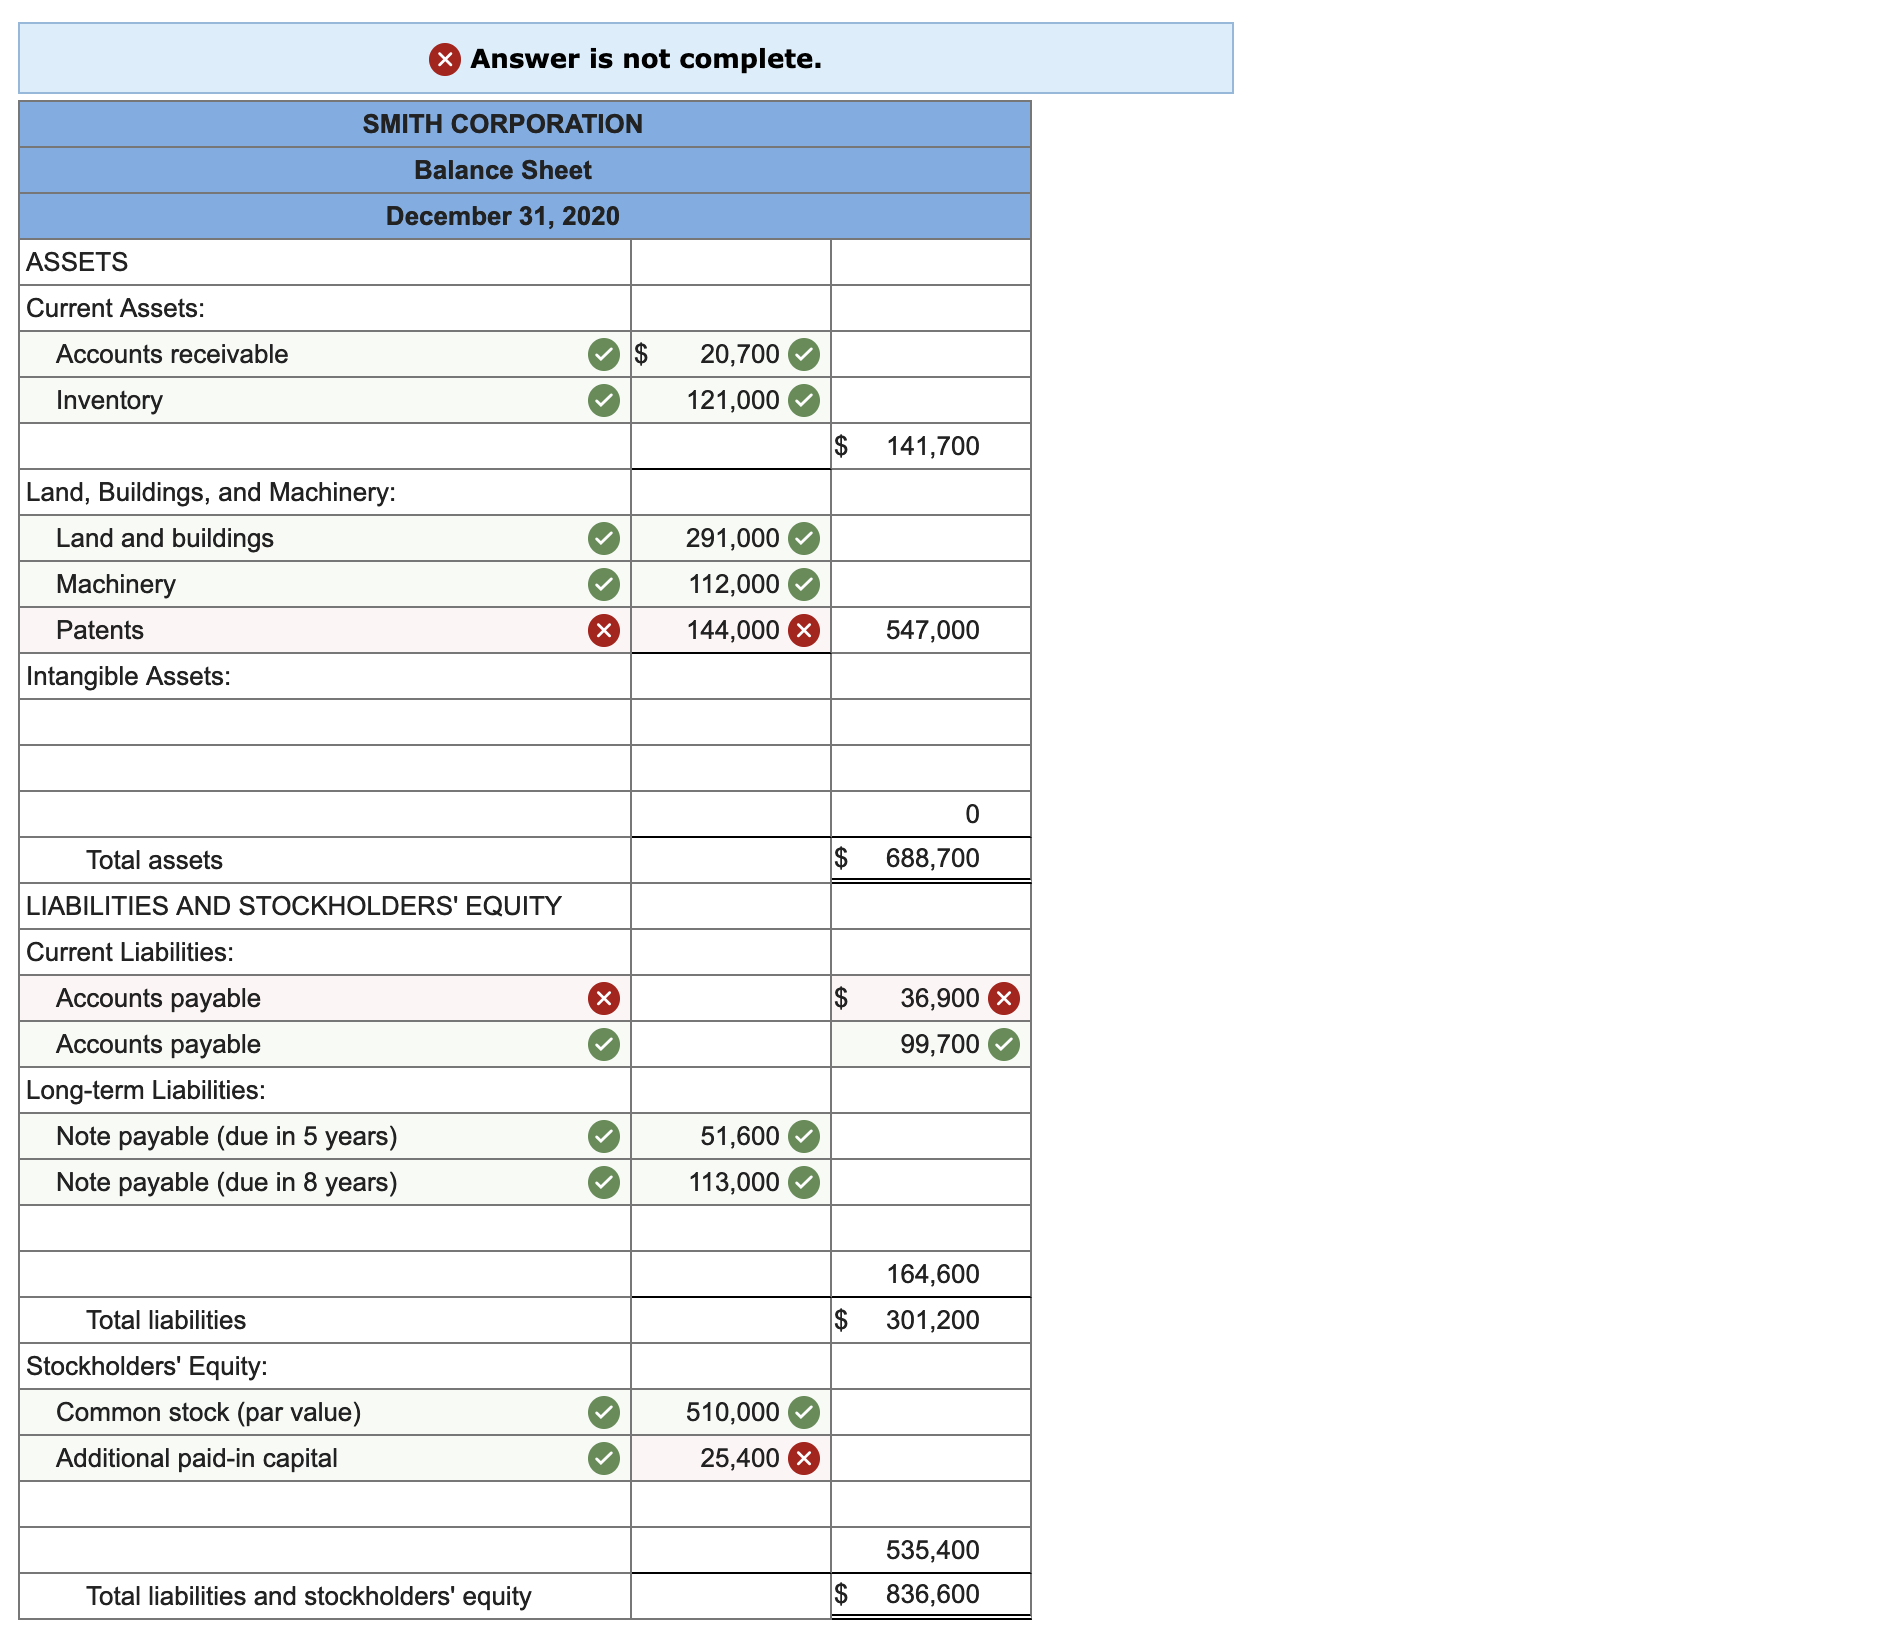Click the Total assets label
Screen dimensions: 1878x1628
click(x=154, y=860)
